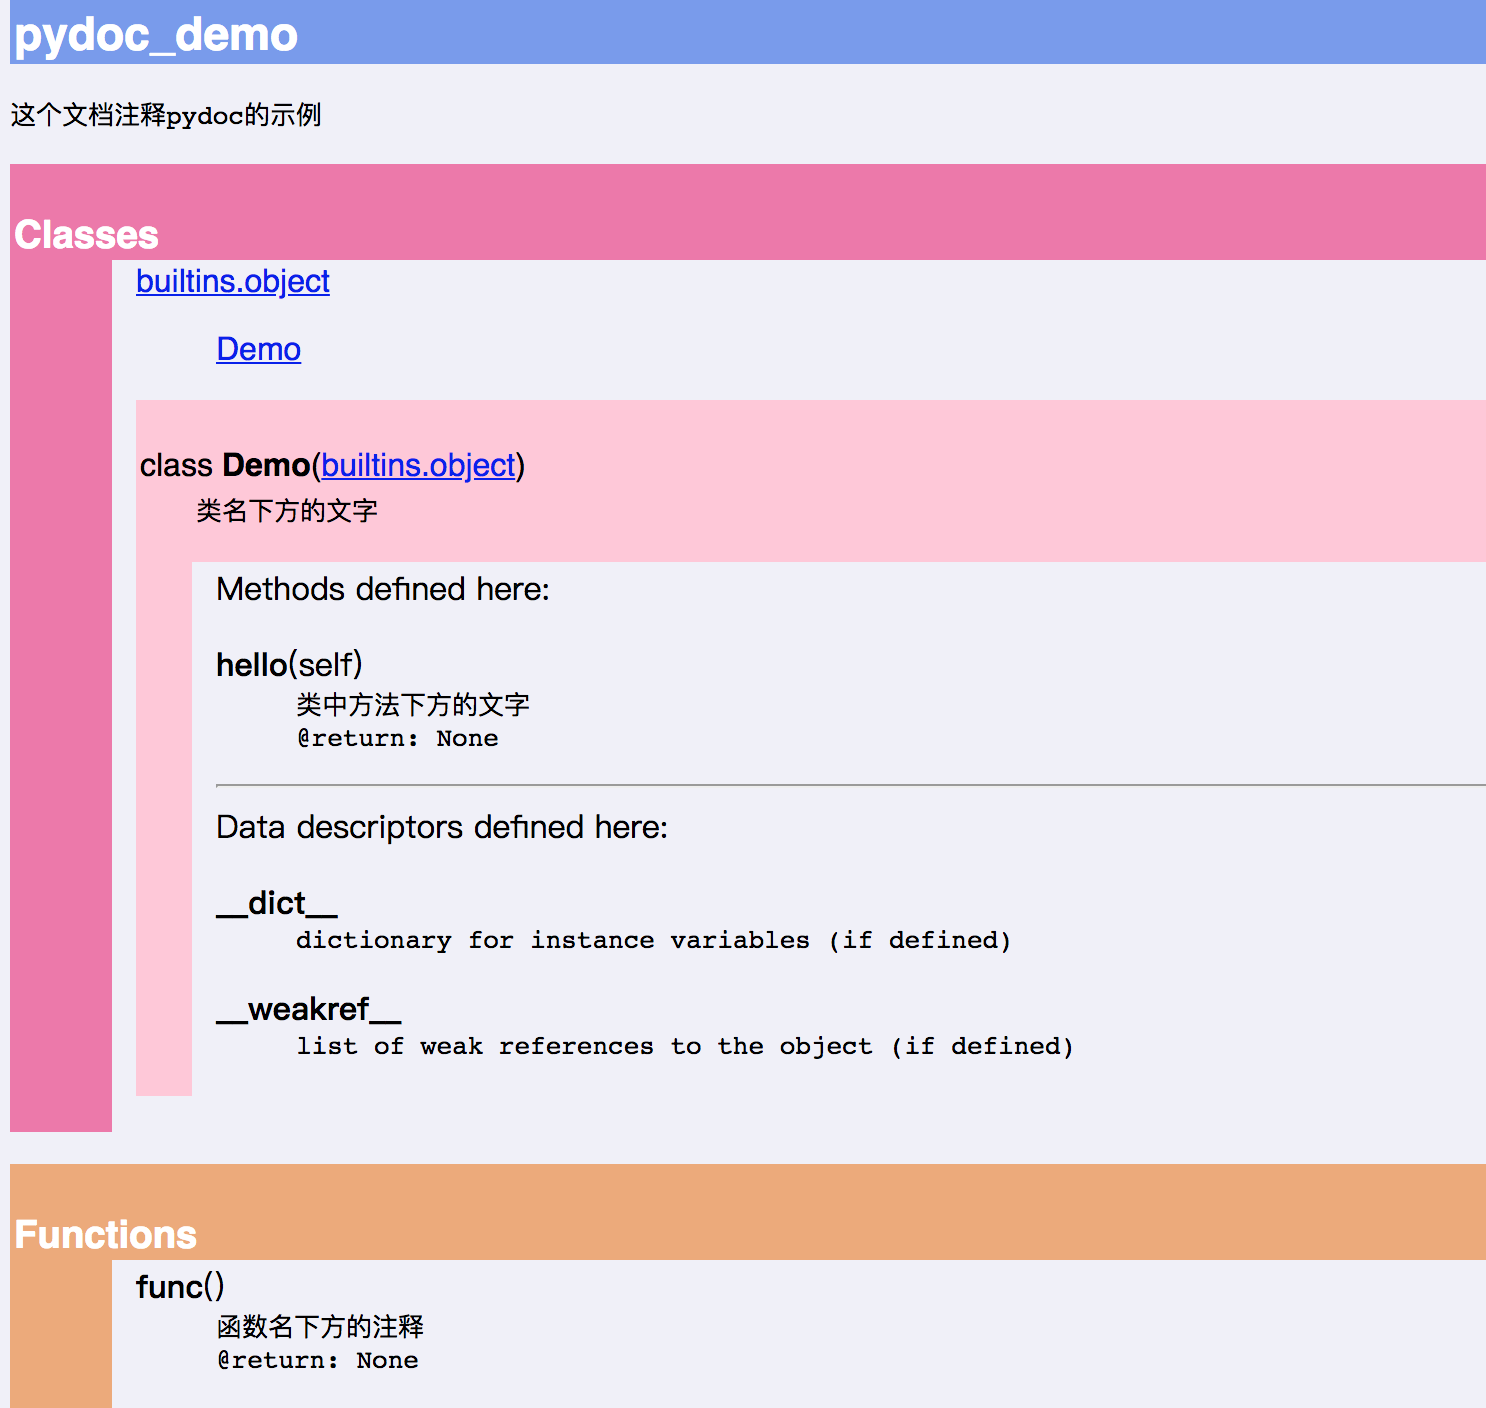Click the __dict__ descriptor name
Viewport: 1486px width, 1408px height.
277,903
